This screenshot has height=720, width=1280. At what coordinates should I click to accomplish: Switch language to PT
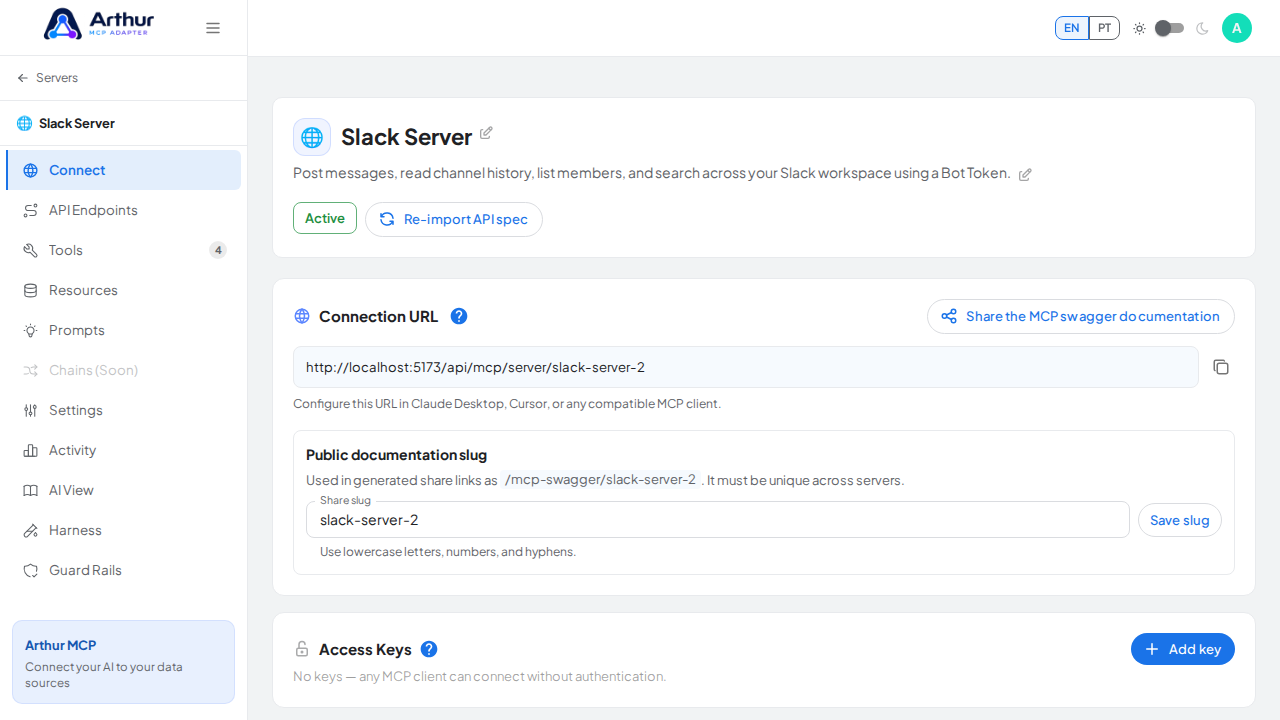click(1104, 28)
